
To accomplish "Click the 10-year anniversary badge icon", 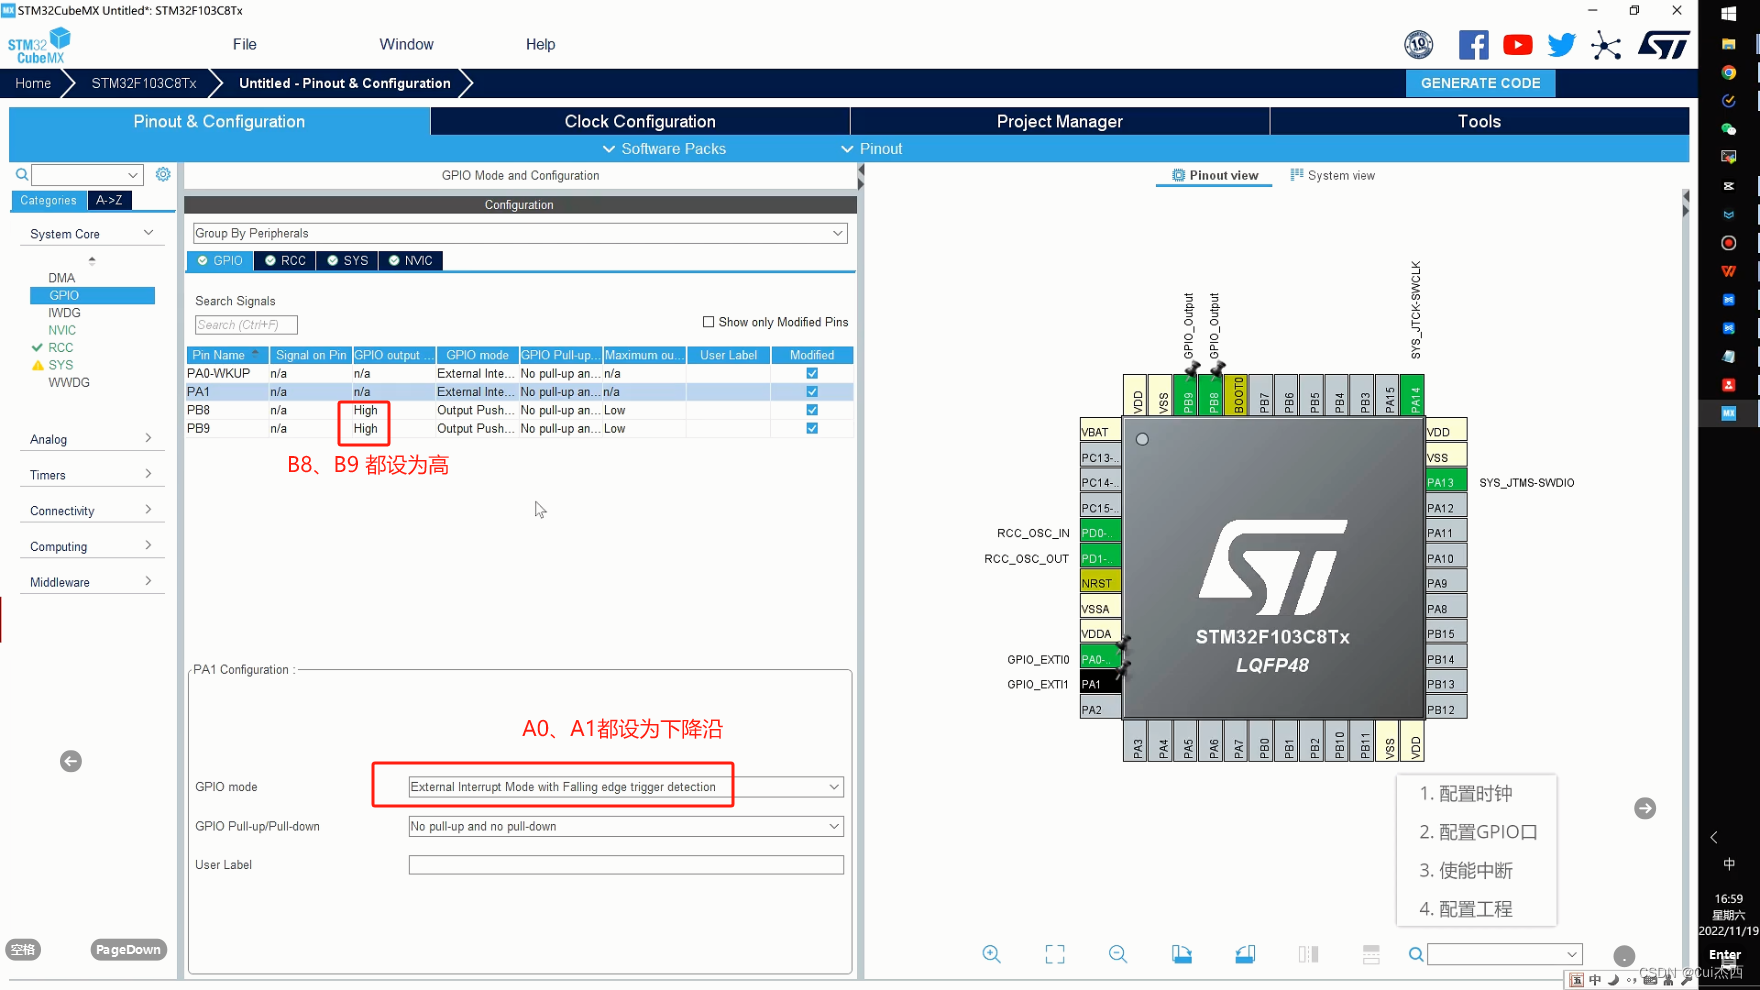I will click(x=1419, y=45).
